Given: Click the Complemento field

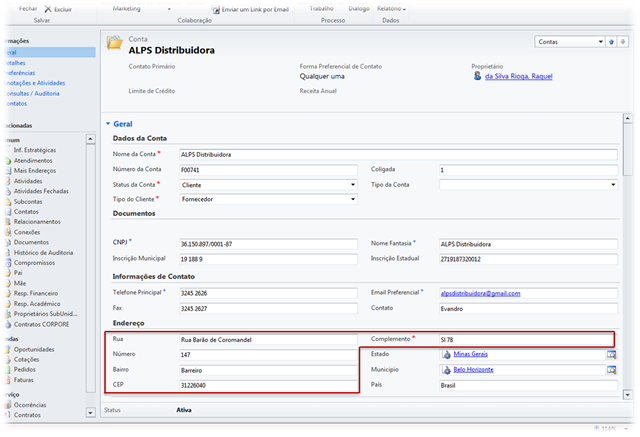Looking at the screenshot, I should [527, 339].
